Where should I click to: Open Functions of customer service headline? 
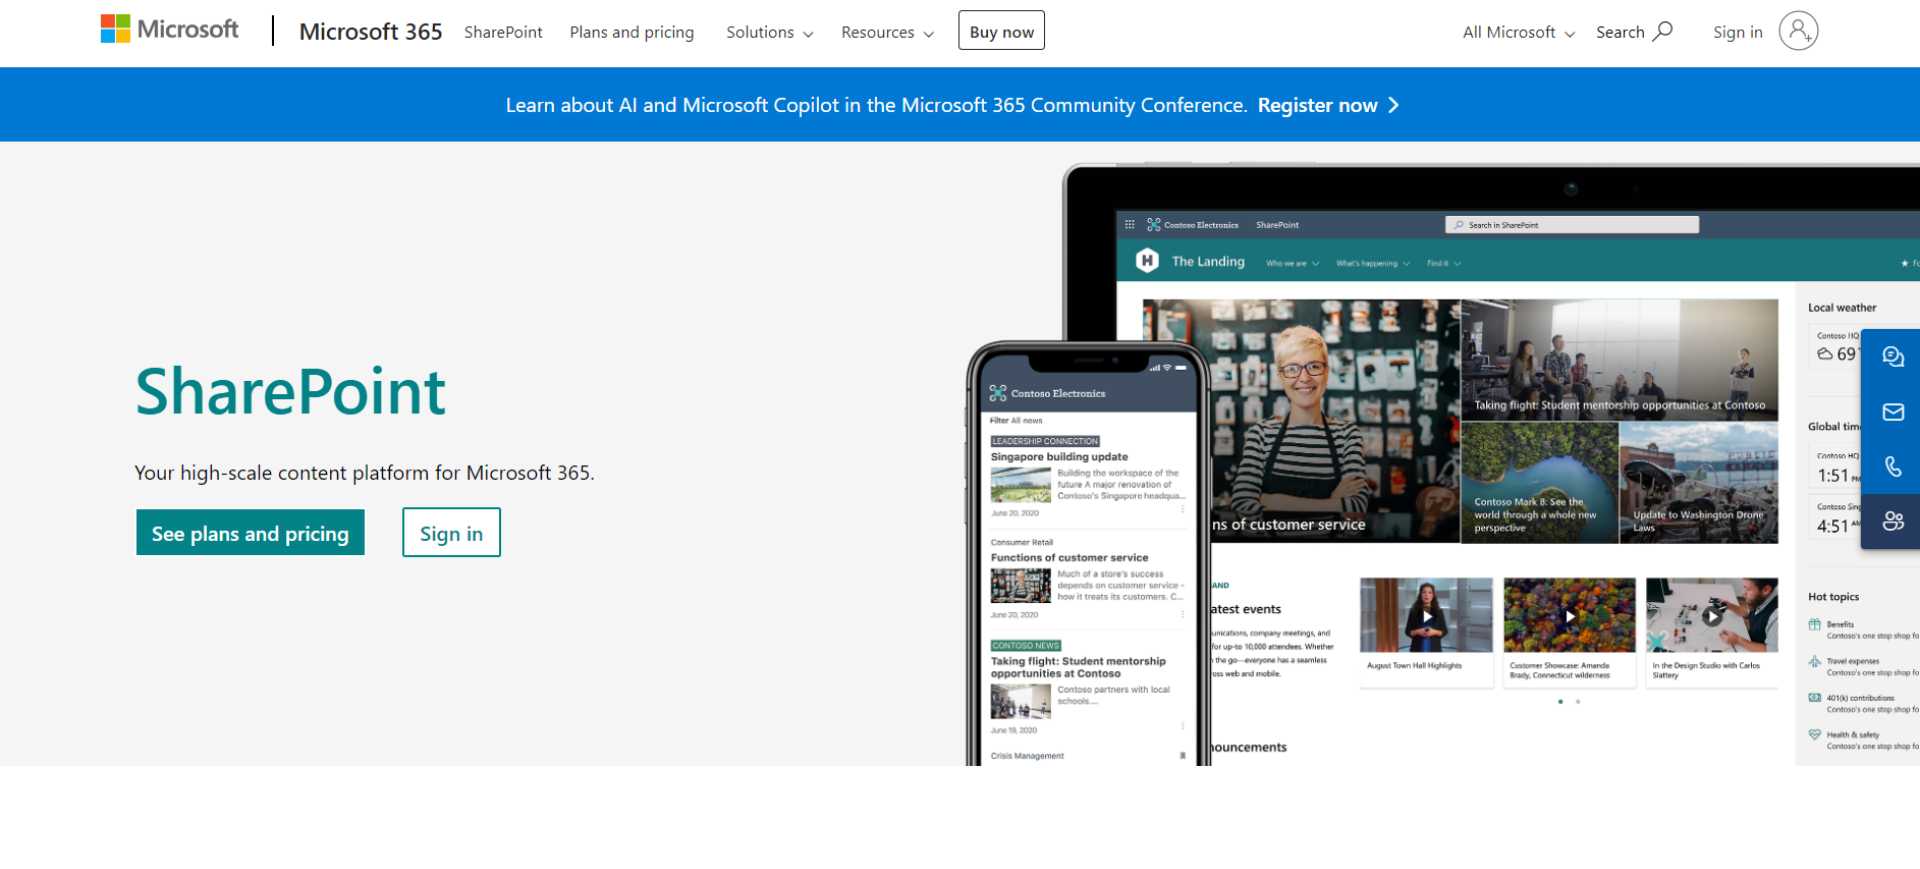(1069, 558)
